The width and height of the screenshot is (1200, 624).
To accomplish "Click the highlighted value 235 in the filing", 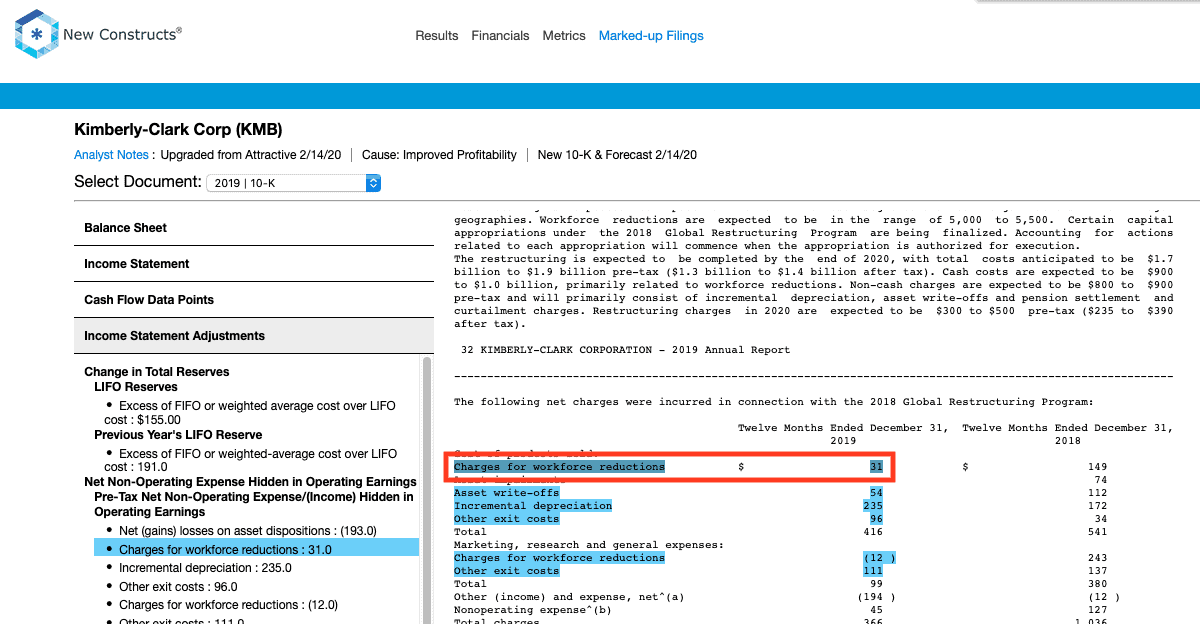I will click(873, 506).
